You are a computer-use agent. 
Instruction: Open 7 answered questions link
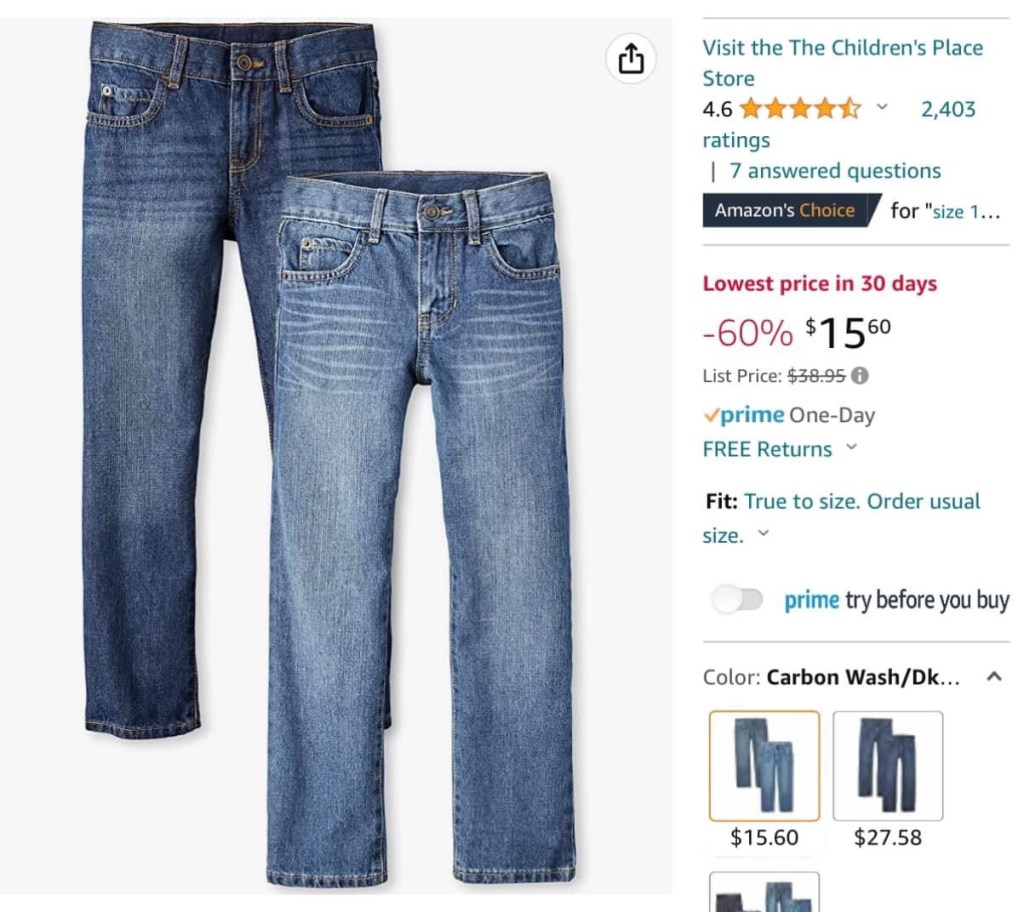pos(835,171)
